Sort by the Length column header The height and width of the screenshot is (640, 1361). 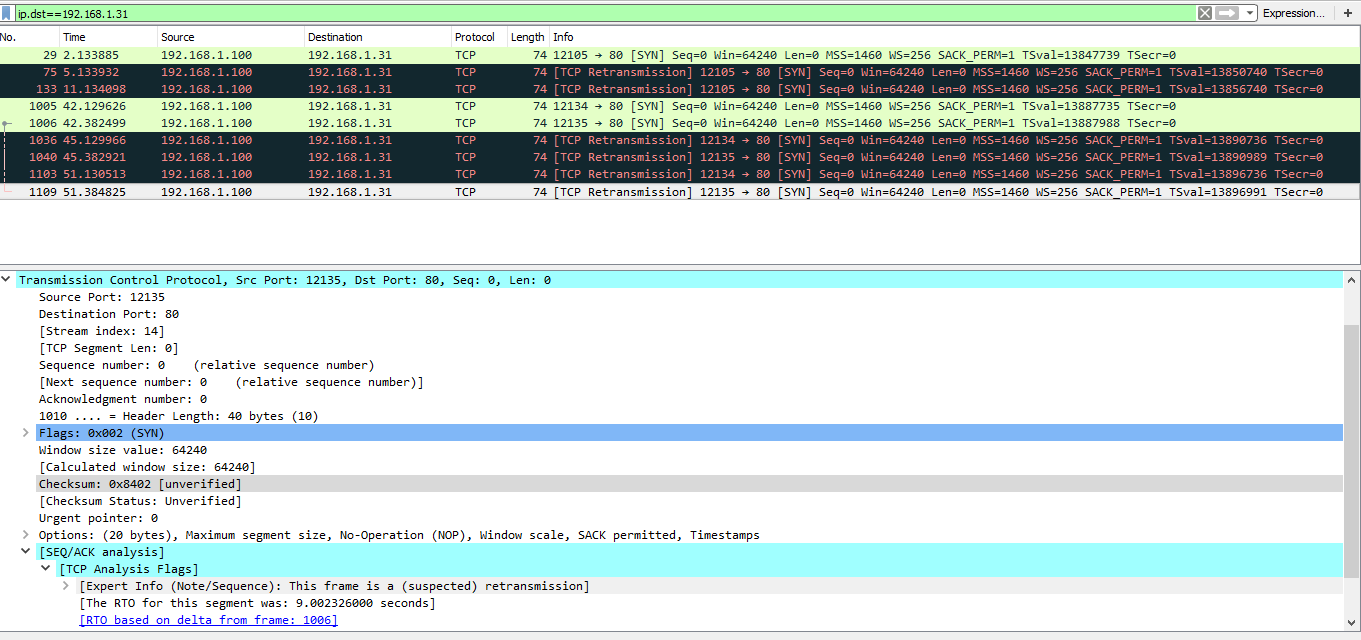click(x=528, y=37)
